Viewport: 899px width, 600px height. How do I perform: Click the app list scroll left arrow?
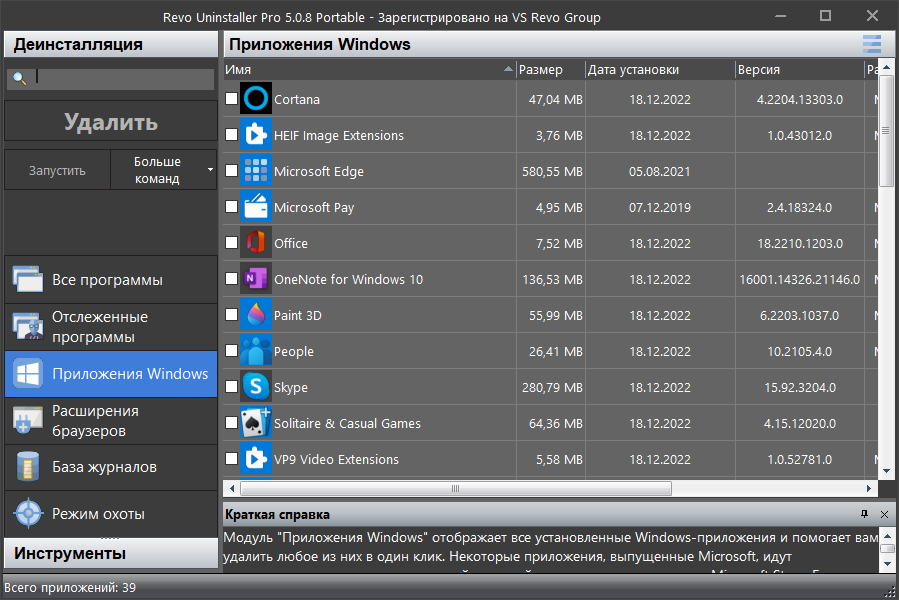[232, 489]
